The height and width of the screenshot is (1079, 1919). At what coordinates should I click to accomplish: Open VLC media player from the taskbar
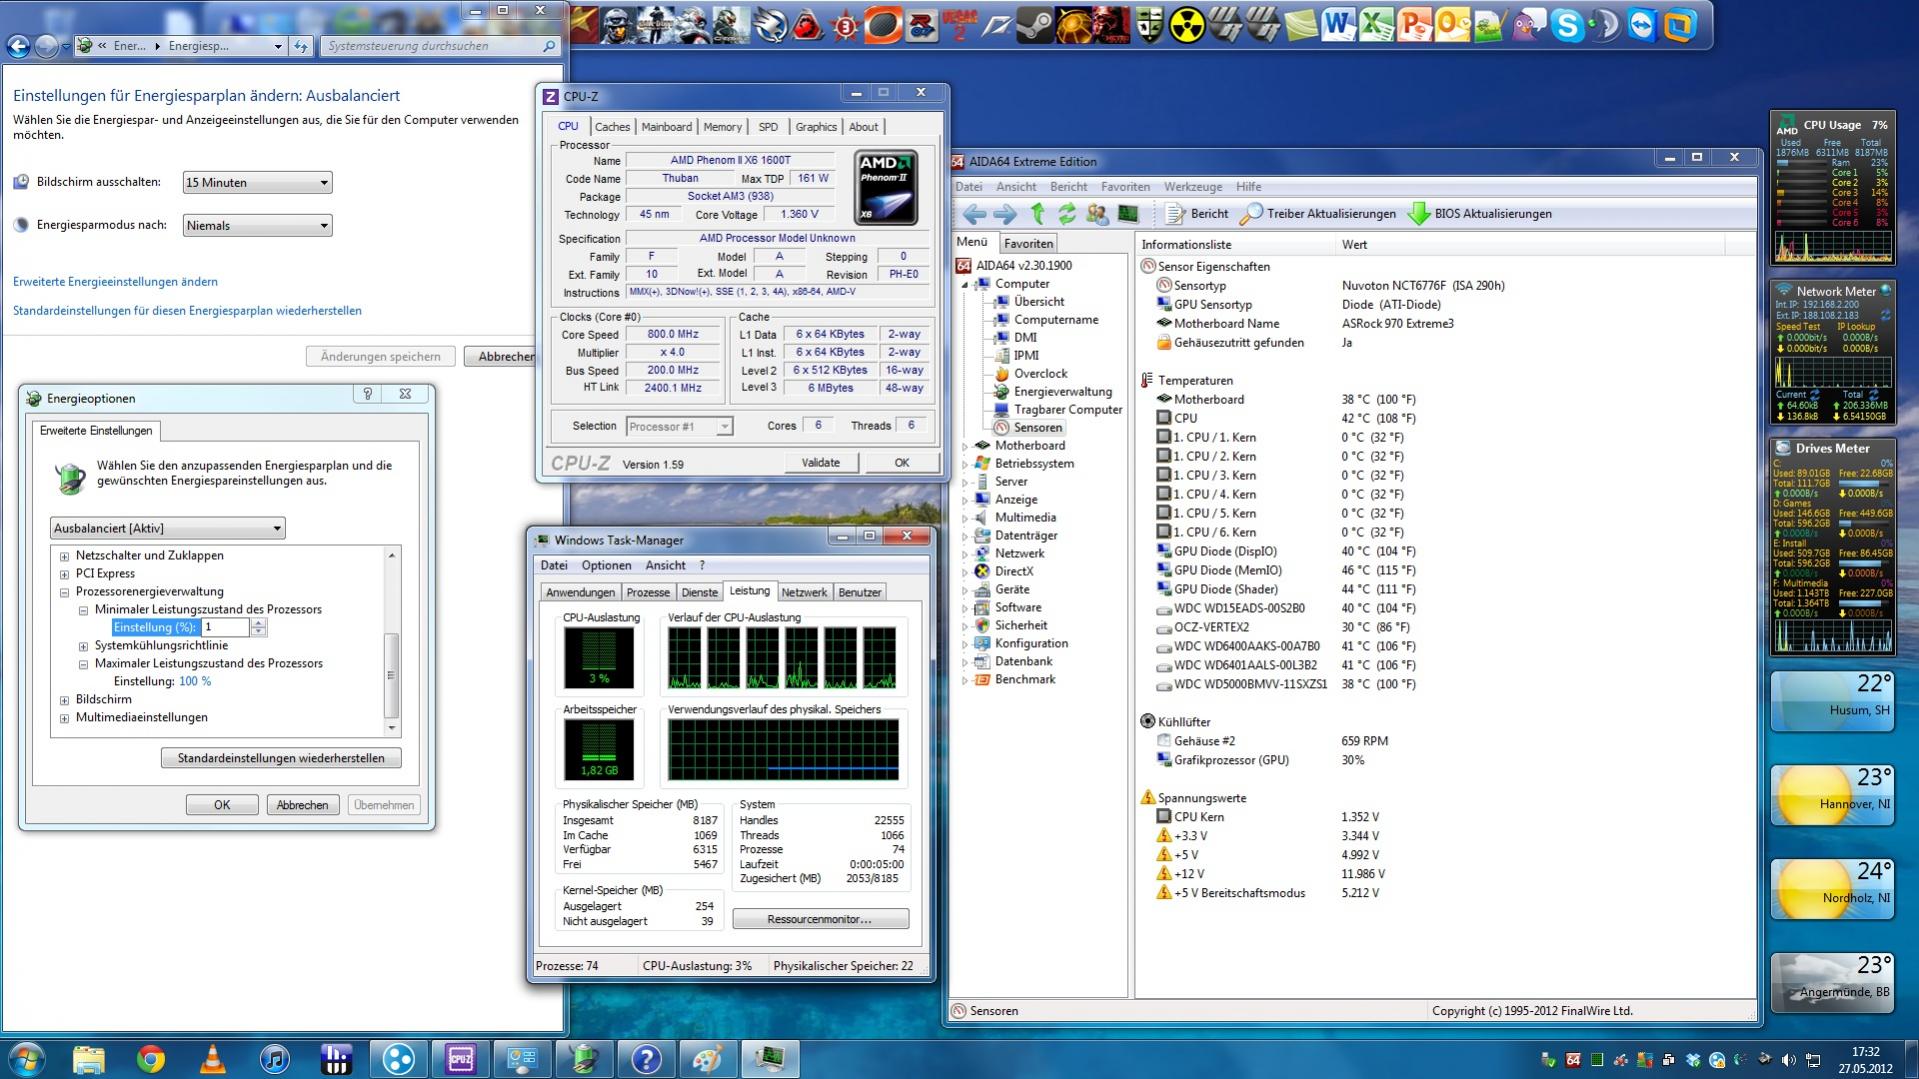click(213, 1058)
